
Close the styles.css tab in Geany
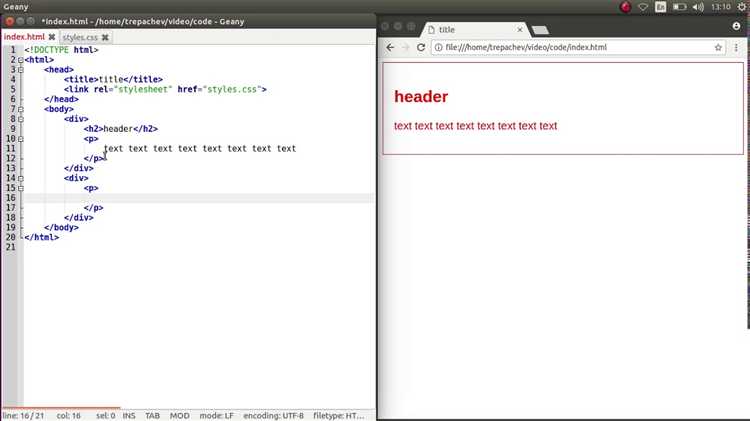pyautogui.click(x=105, y=37)
